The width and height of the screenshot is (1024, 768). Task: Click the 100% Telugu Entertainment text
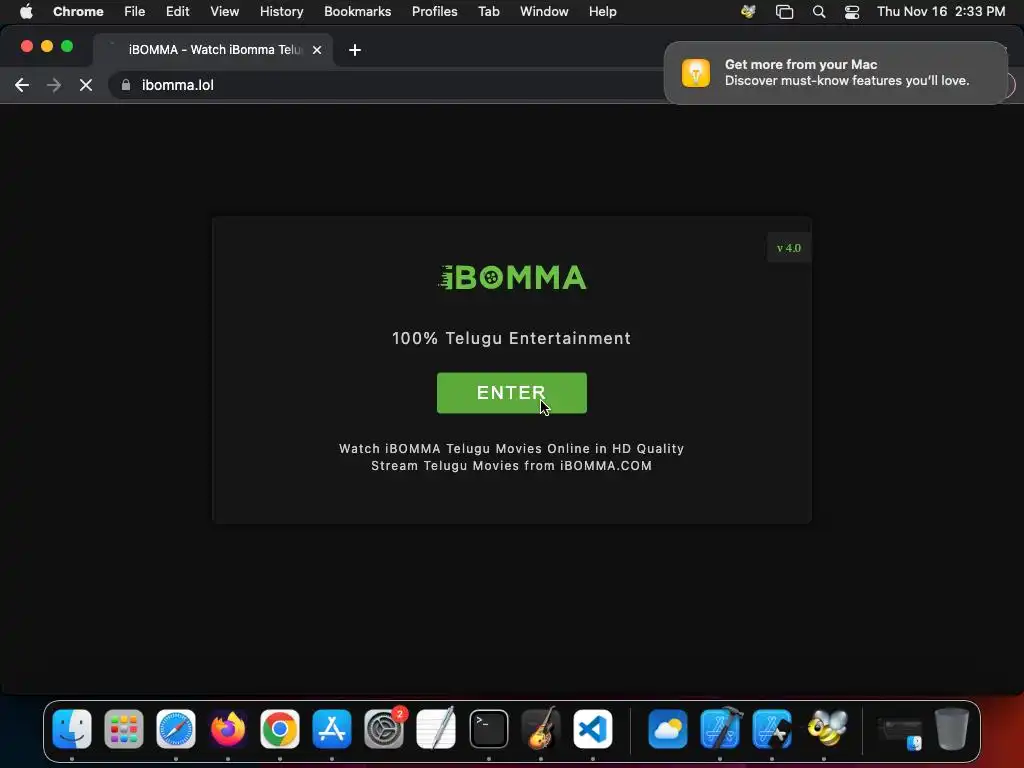(x=511, y=338)
